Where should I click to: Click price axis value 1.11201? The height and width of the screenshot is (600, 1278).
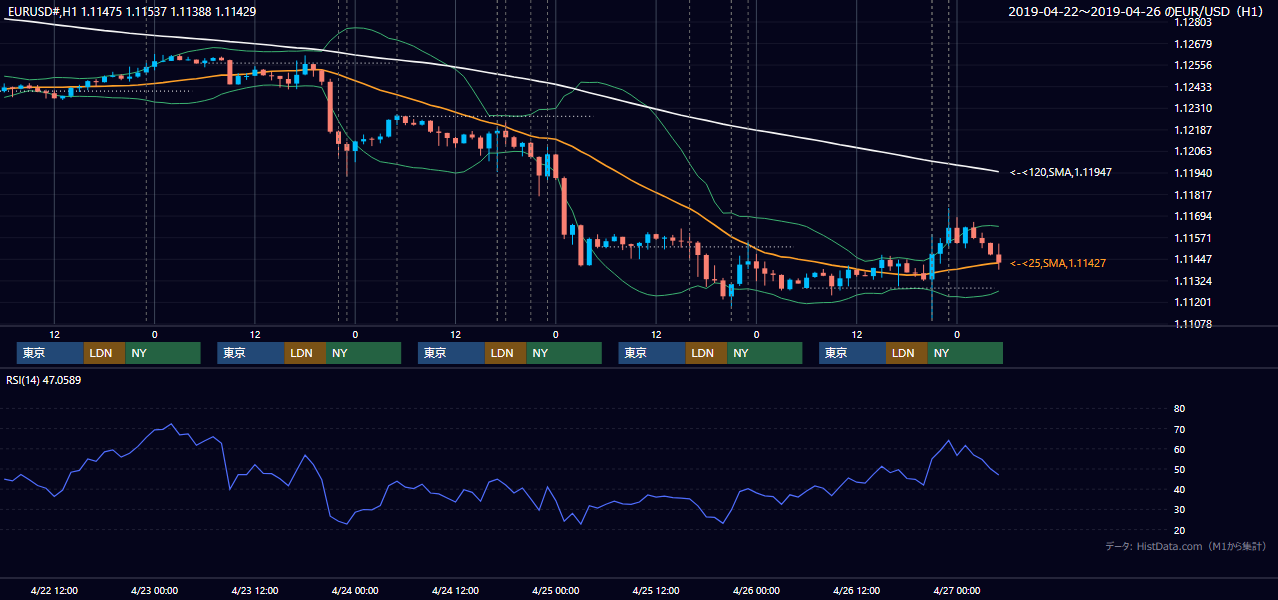click(1194, 302)
